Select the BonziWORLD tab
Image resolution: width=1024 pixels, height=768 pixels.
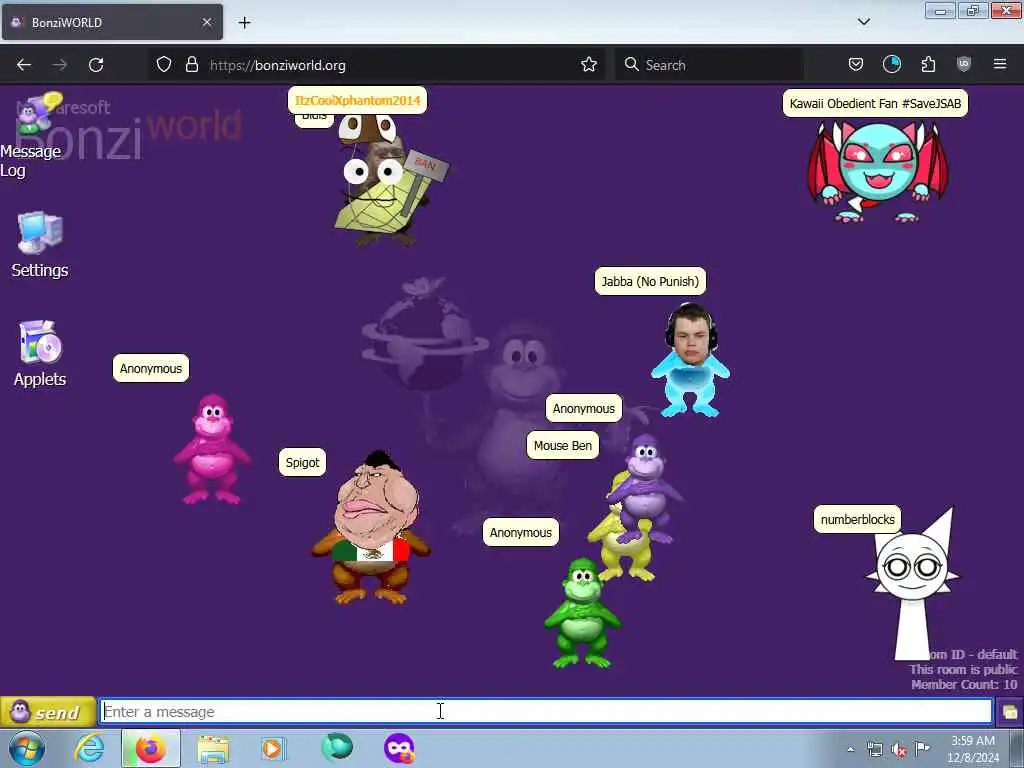[112, 22]
